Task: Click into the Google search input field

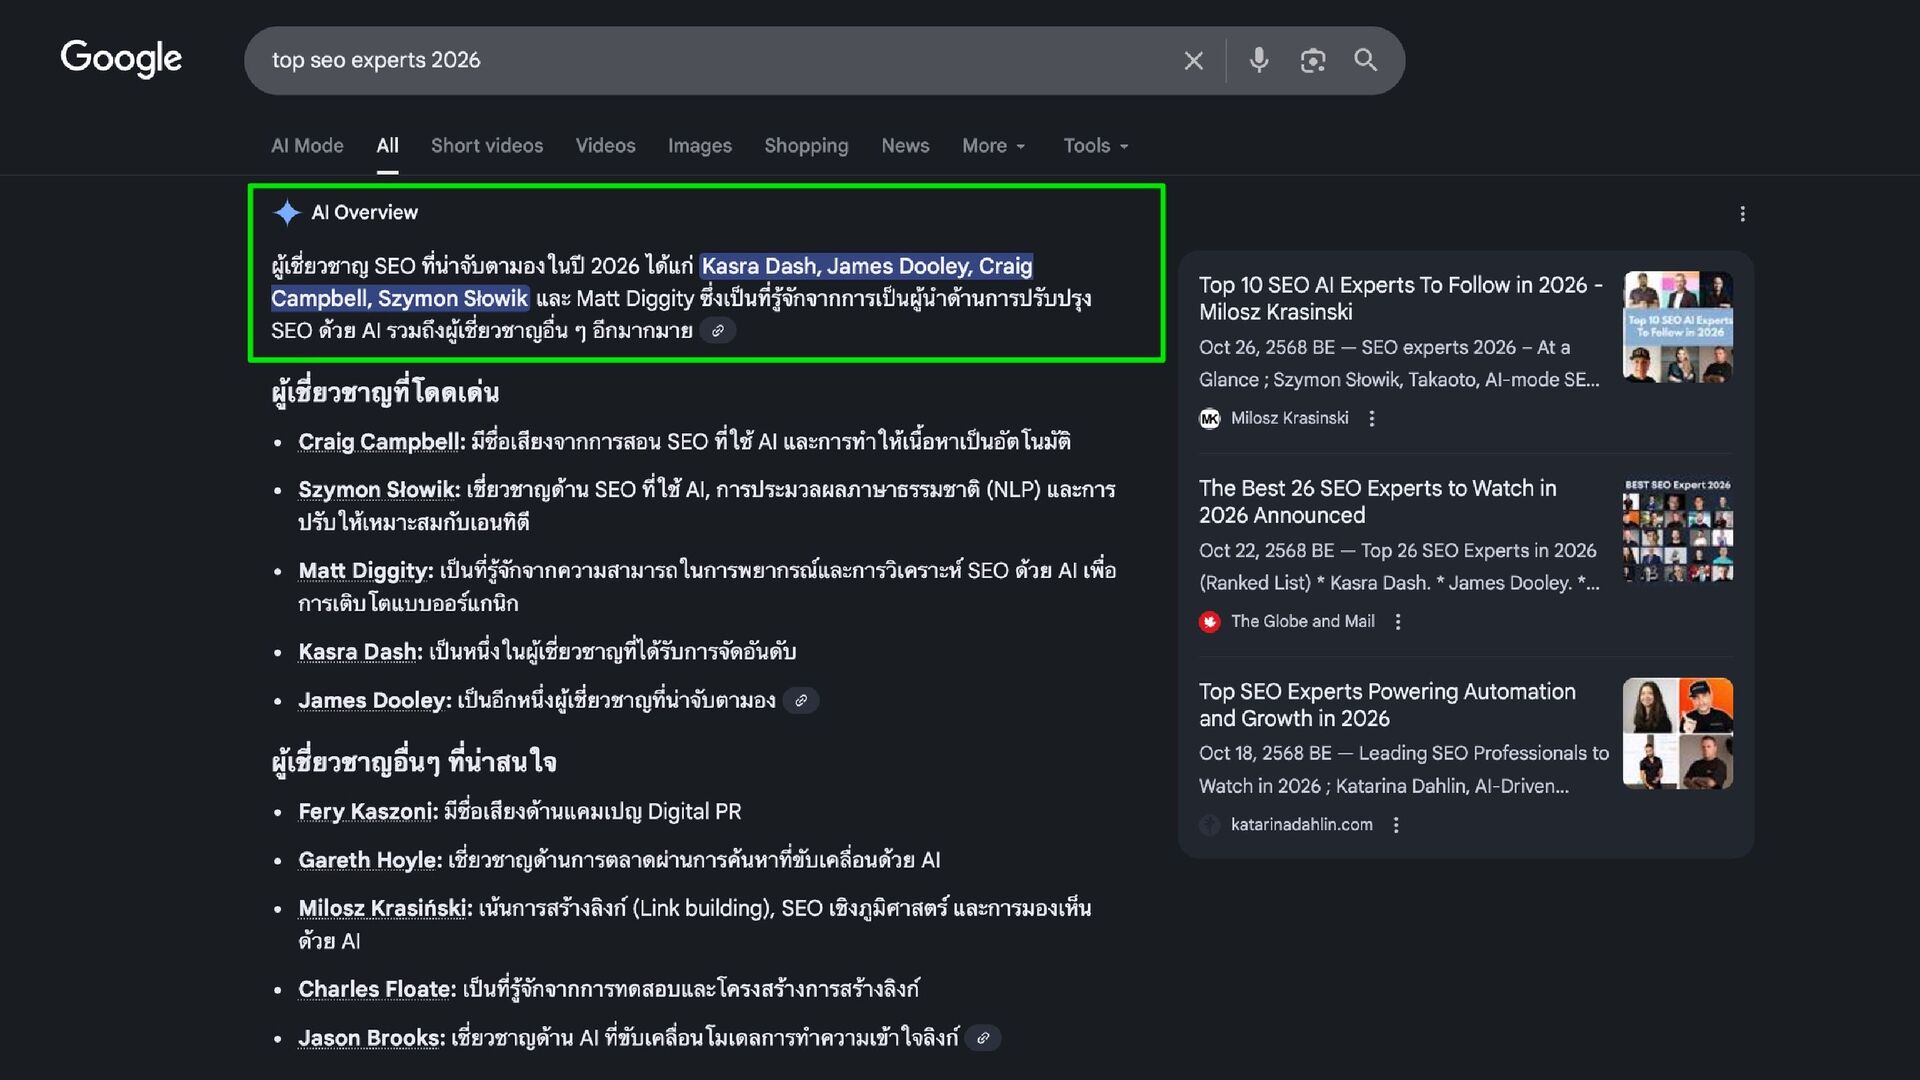Action: [x=700, y=60]
